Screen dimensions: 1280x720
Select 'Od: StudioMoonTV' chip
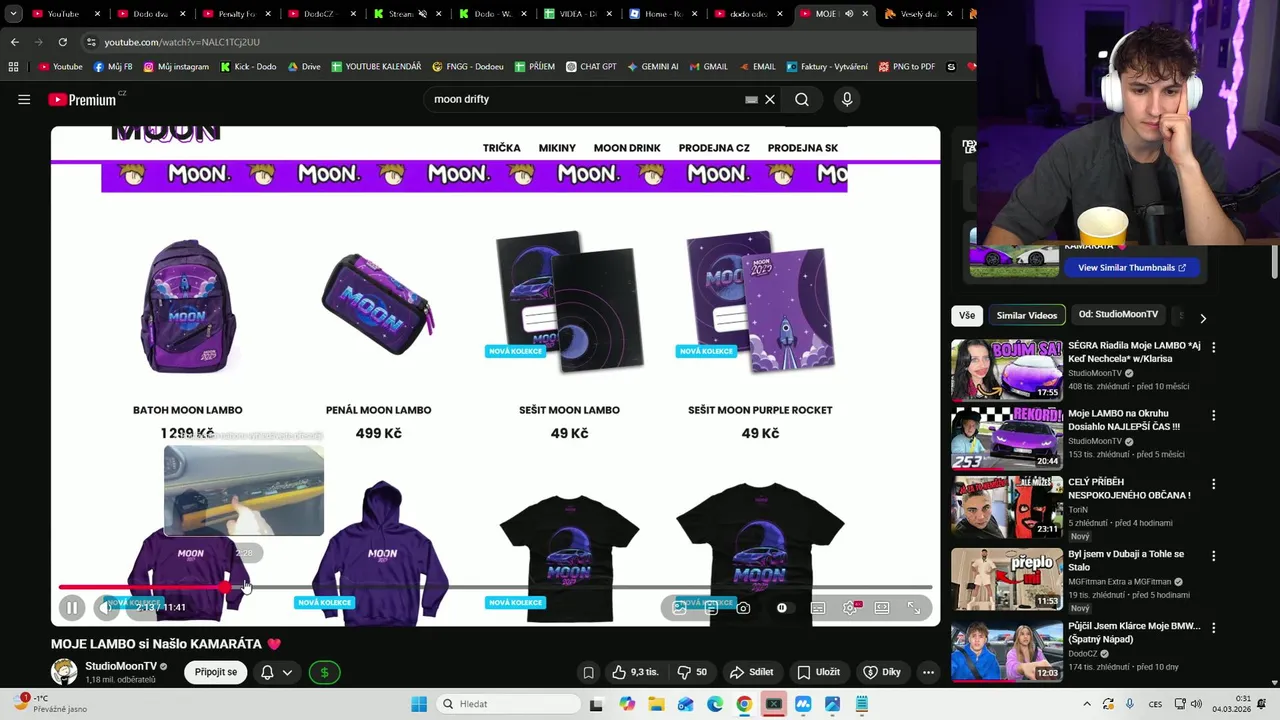(1118, 315)
